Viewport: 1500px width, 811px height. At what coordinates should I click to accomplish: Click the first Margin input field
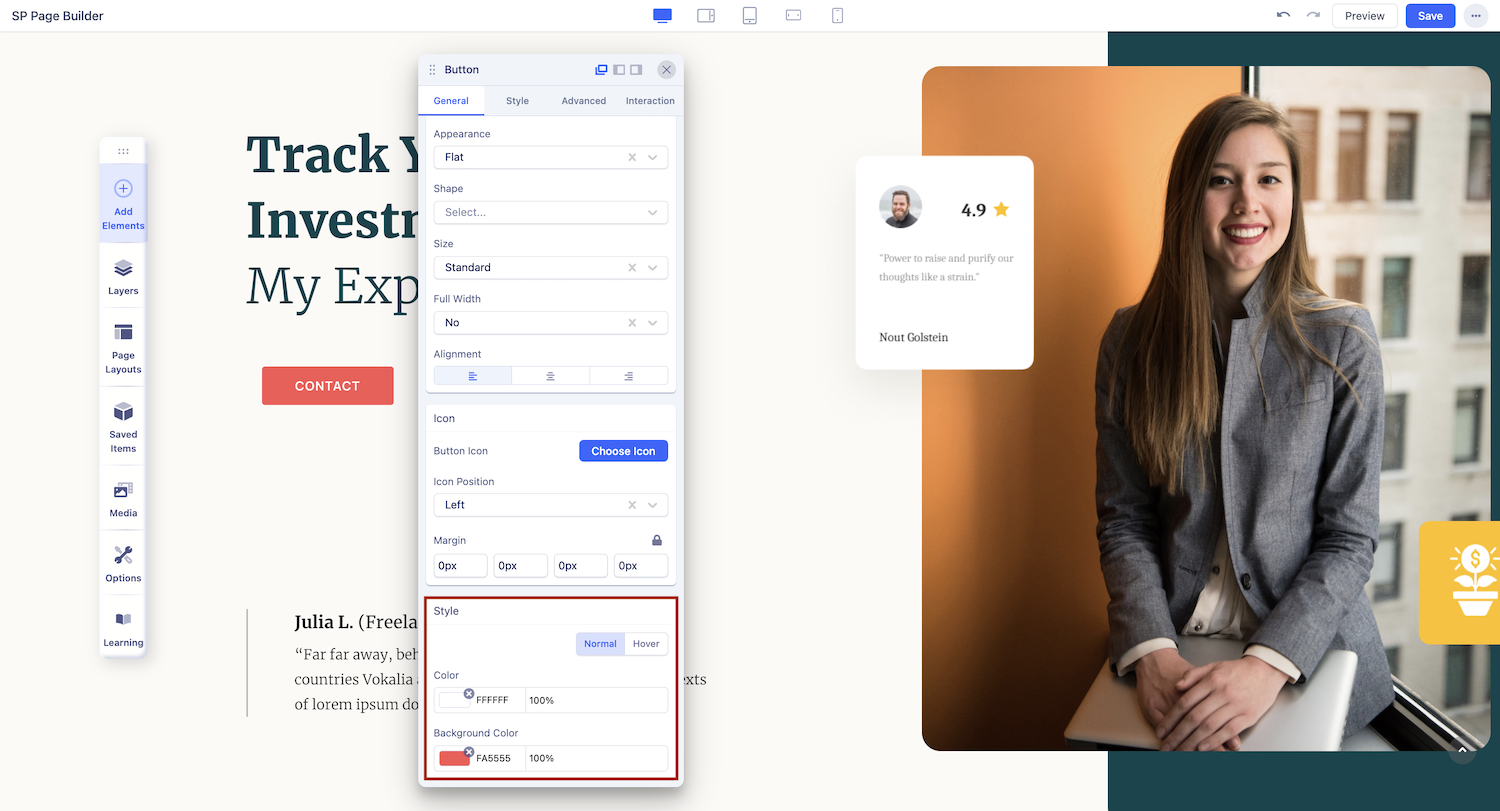coord(460,566)
